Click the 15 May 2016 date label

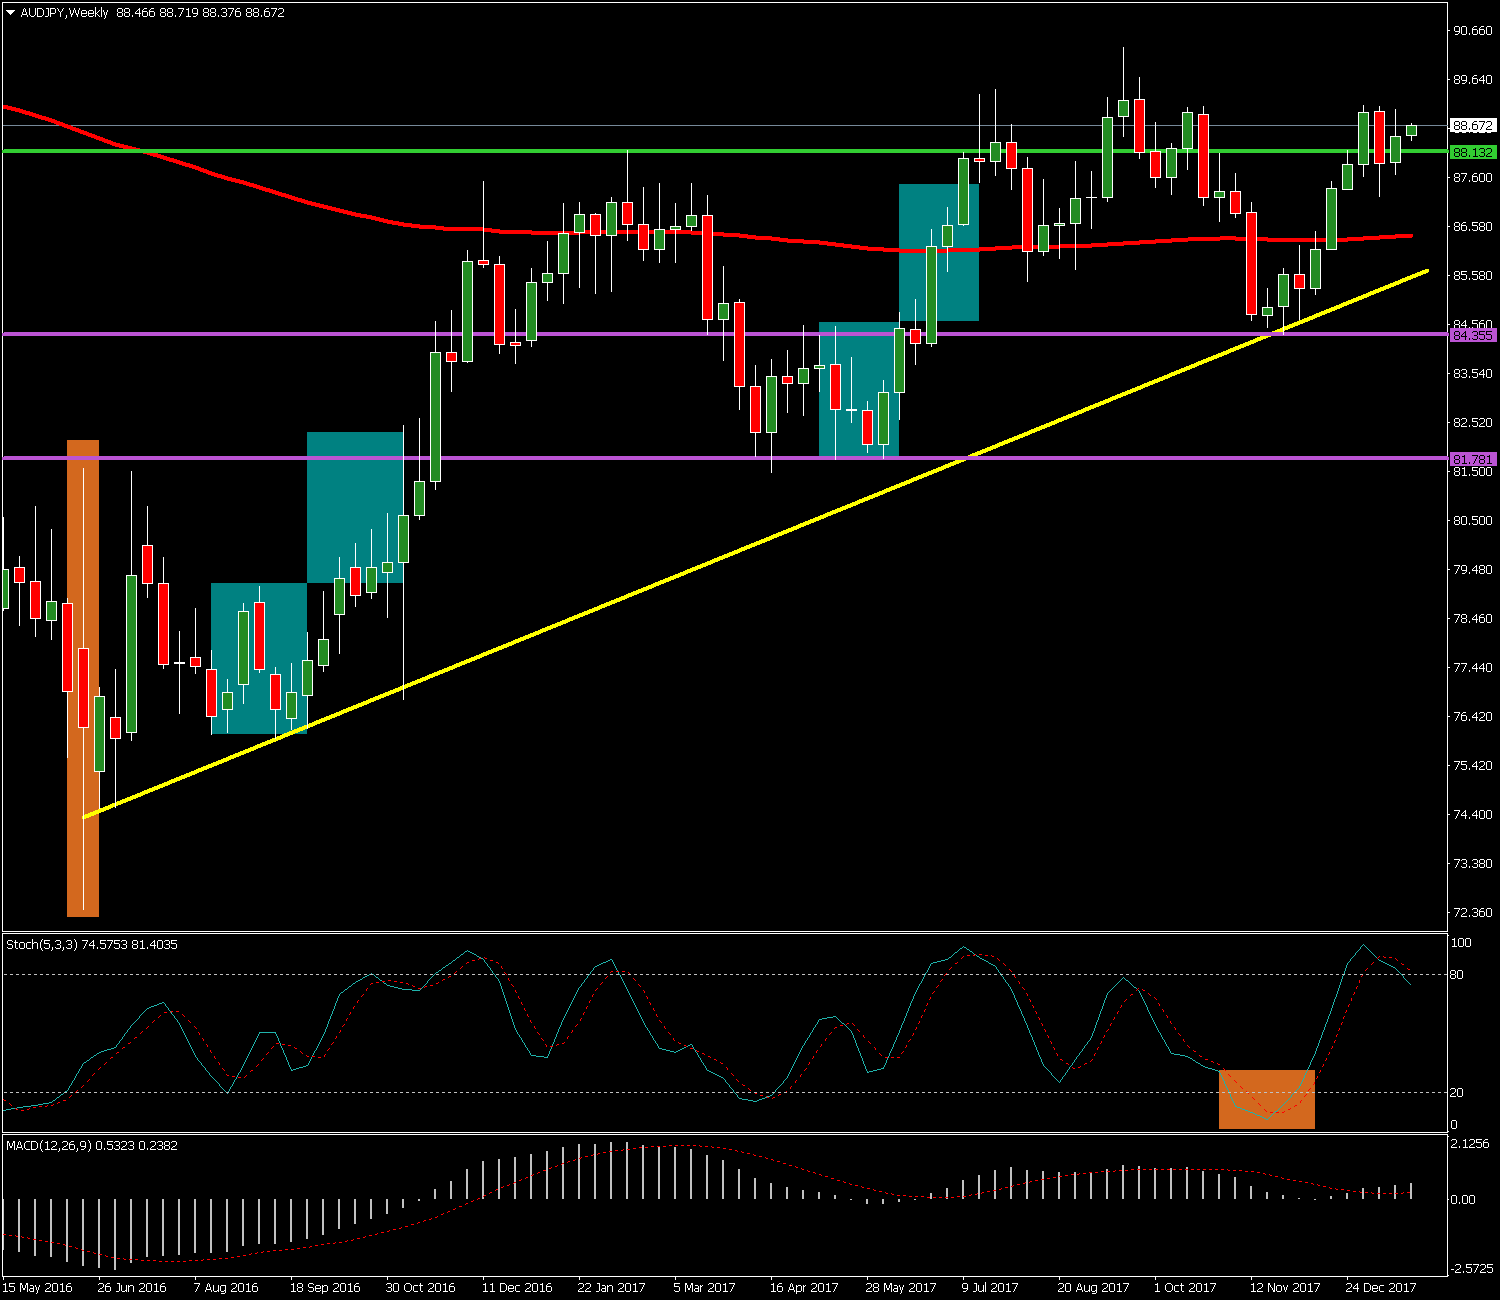pos(38,1287)
